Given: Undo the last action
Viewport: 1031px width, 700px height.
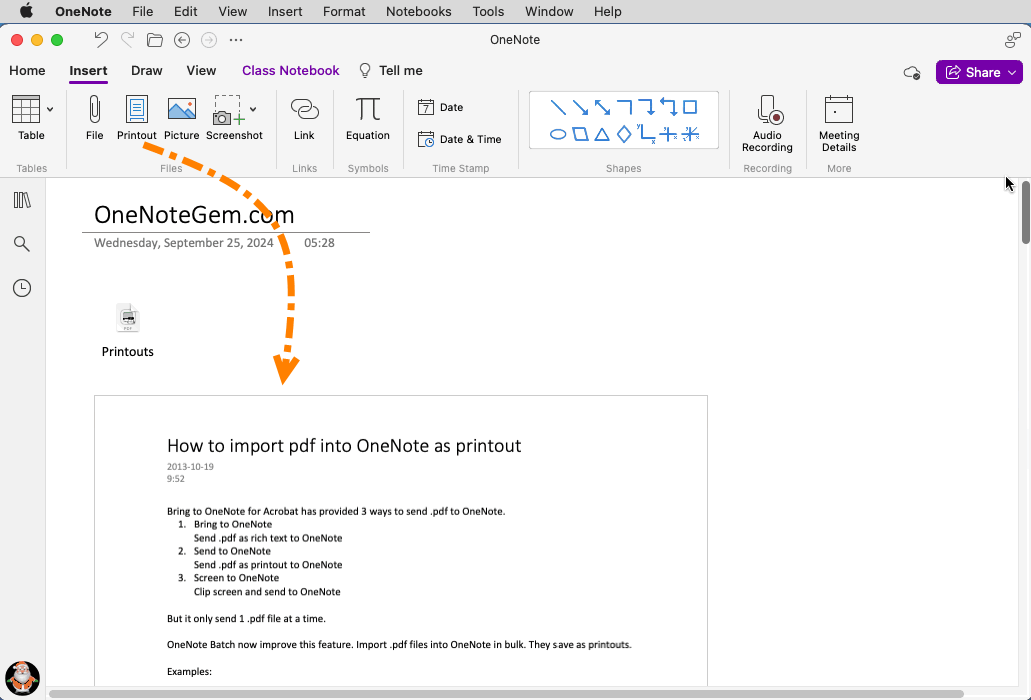Looking at the screenshot, I should point(101,40).
